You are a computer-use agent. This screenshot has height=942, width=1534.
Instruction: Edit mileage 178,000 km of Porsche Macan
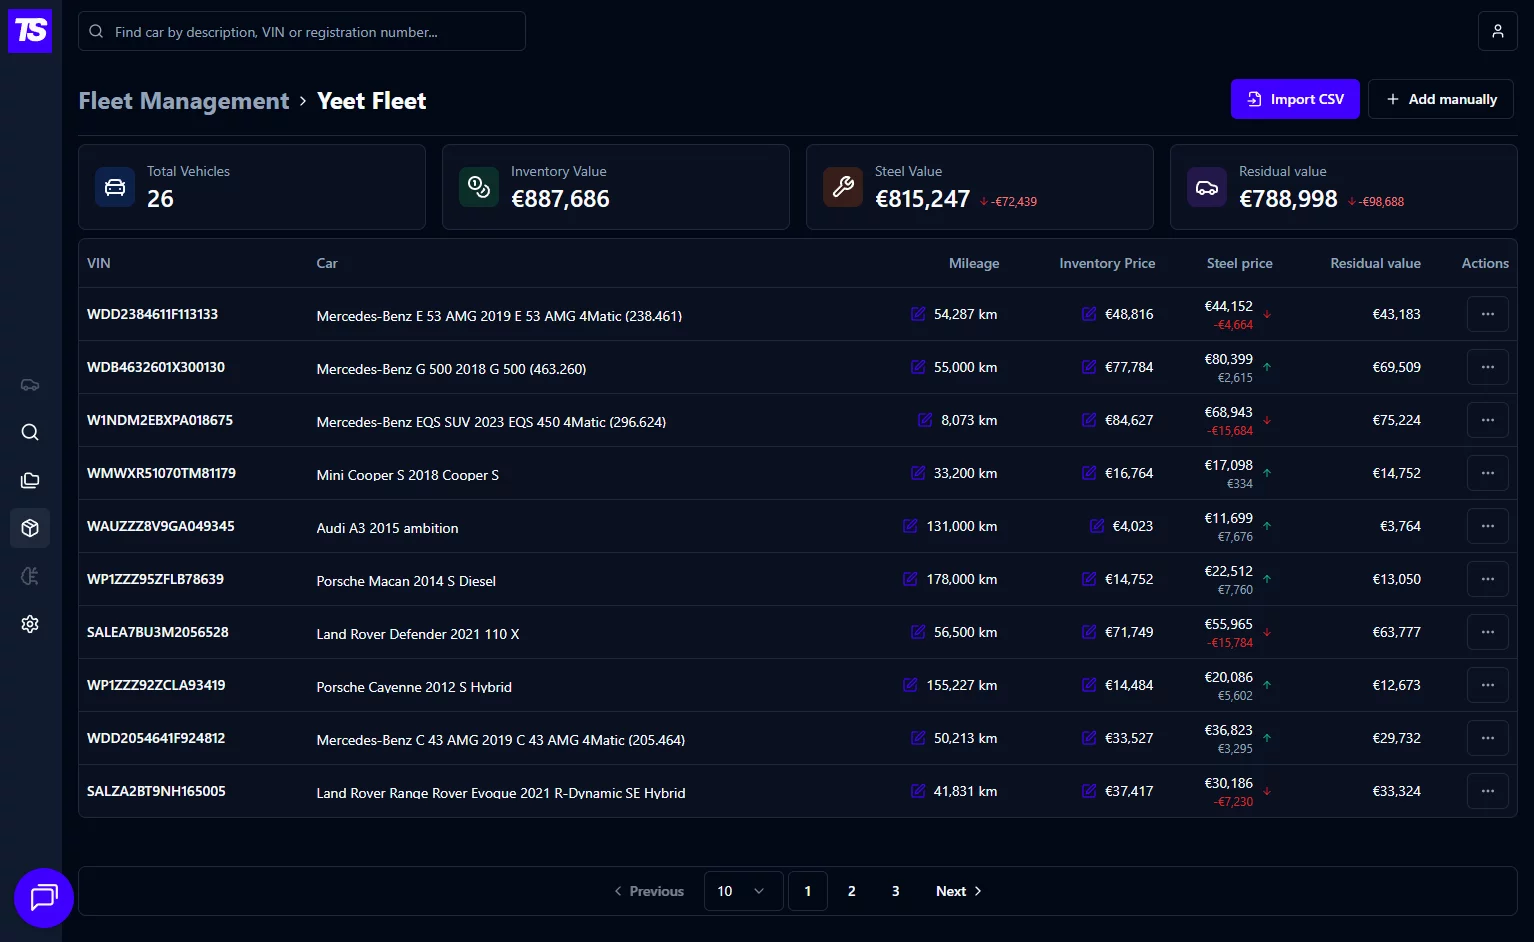click(x=910, y=579)
